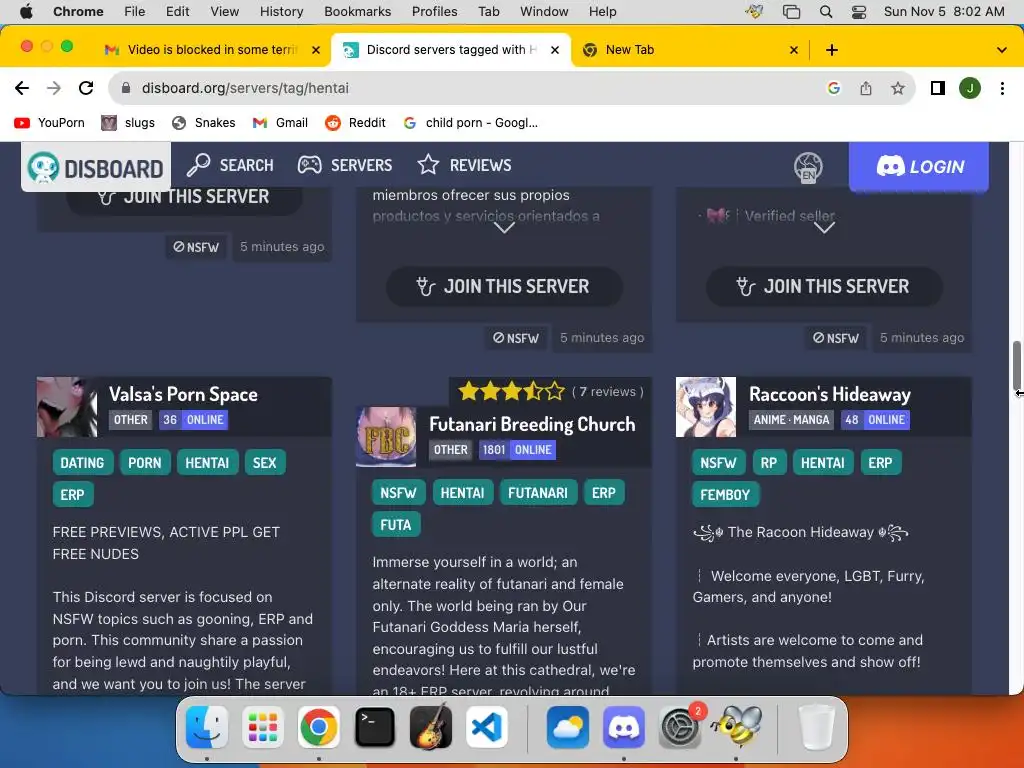Open the share icon in address bar
Screen dimensions: 1024x768
click(x=866, y=88)
